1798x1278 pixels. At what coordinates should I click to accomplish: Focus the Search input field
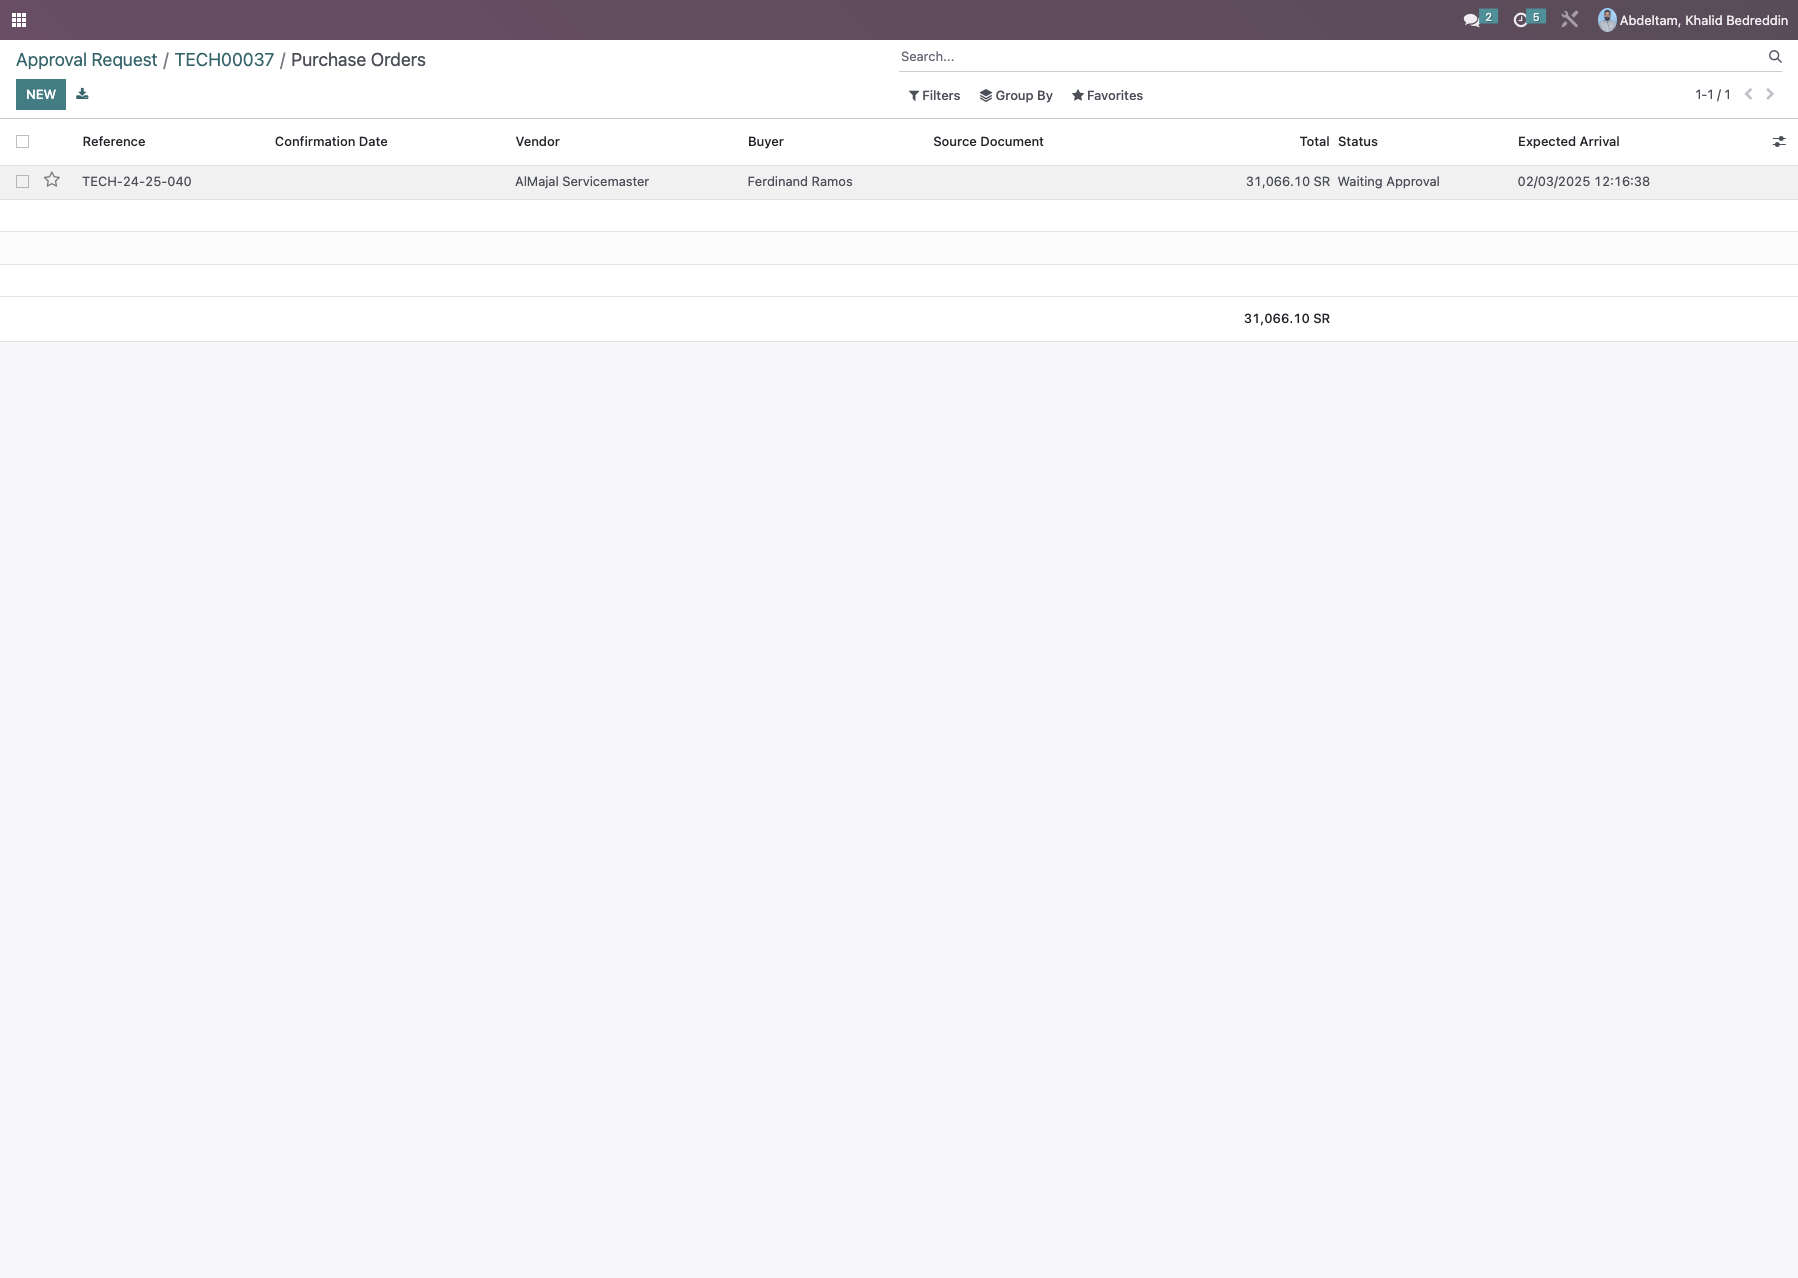pos(1330,57)
